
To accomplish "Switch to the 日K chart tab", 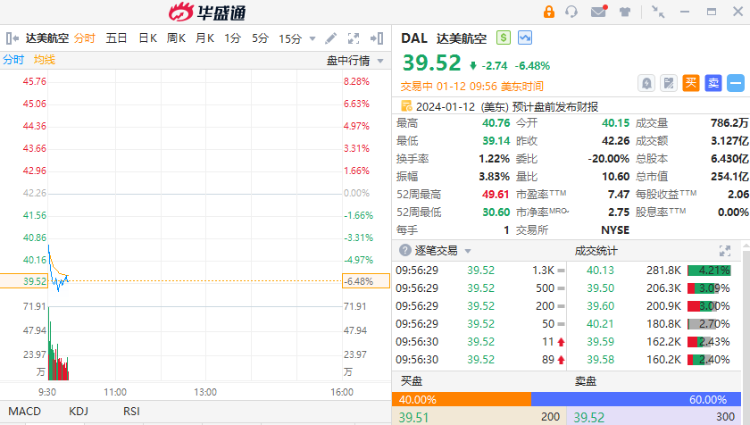I will [147, 38].
